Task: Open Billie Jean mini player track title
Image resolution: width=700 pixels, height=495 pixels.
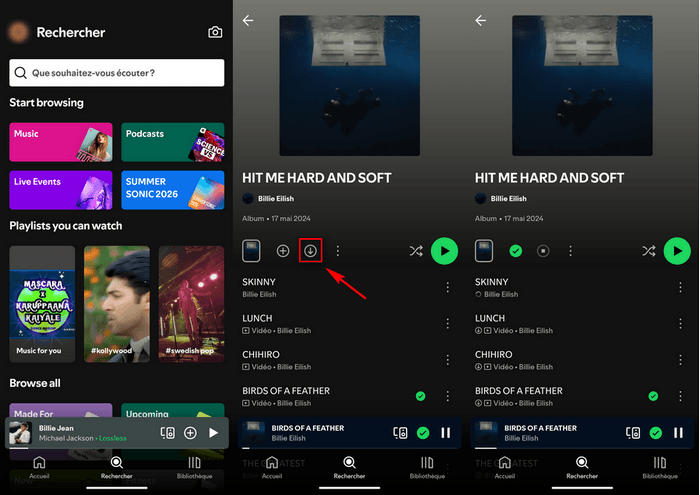Action: point(56,428)
